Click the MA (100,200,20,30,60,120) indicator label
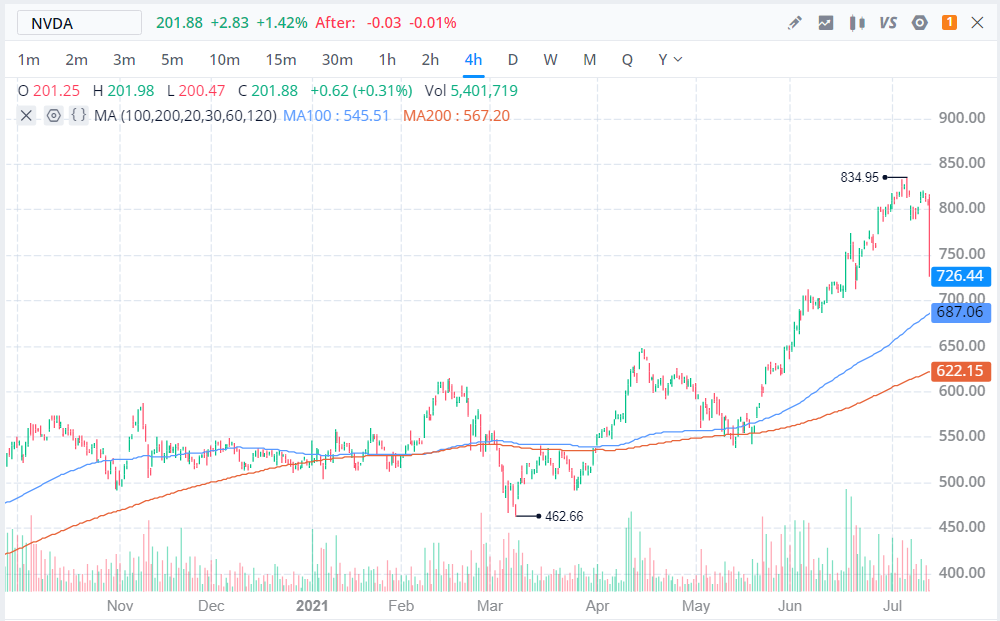The width and height of the screenshot is (1000, 621). (x=185, y=116)
